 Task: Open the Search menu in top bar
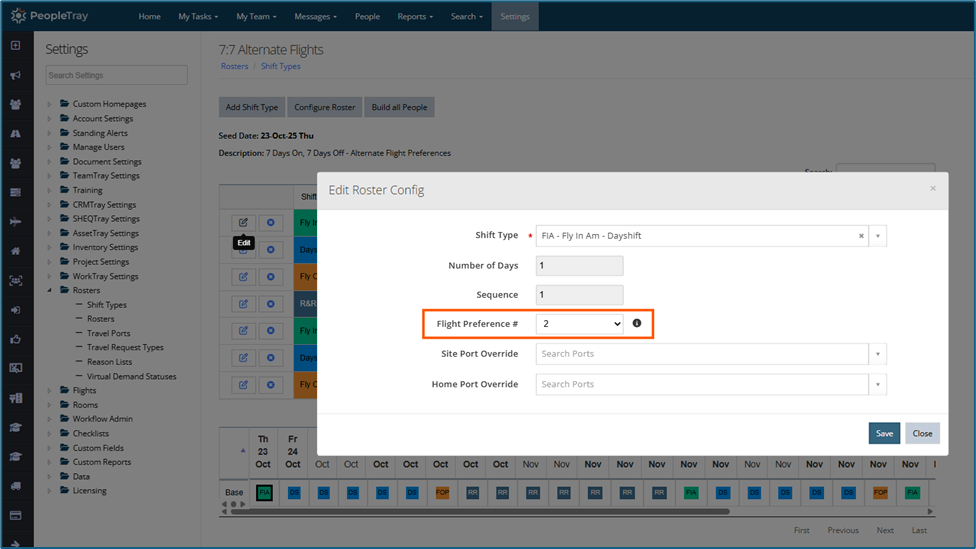tap(467, 16)
